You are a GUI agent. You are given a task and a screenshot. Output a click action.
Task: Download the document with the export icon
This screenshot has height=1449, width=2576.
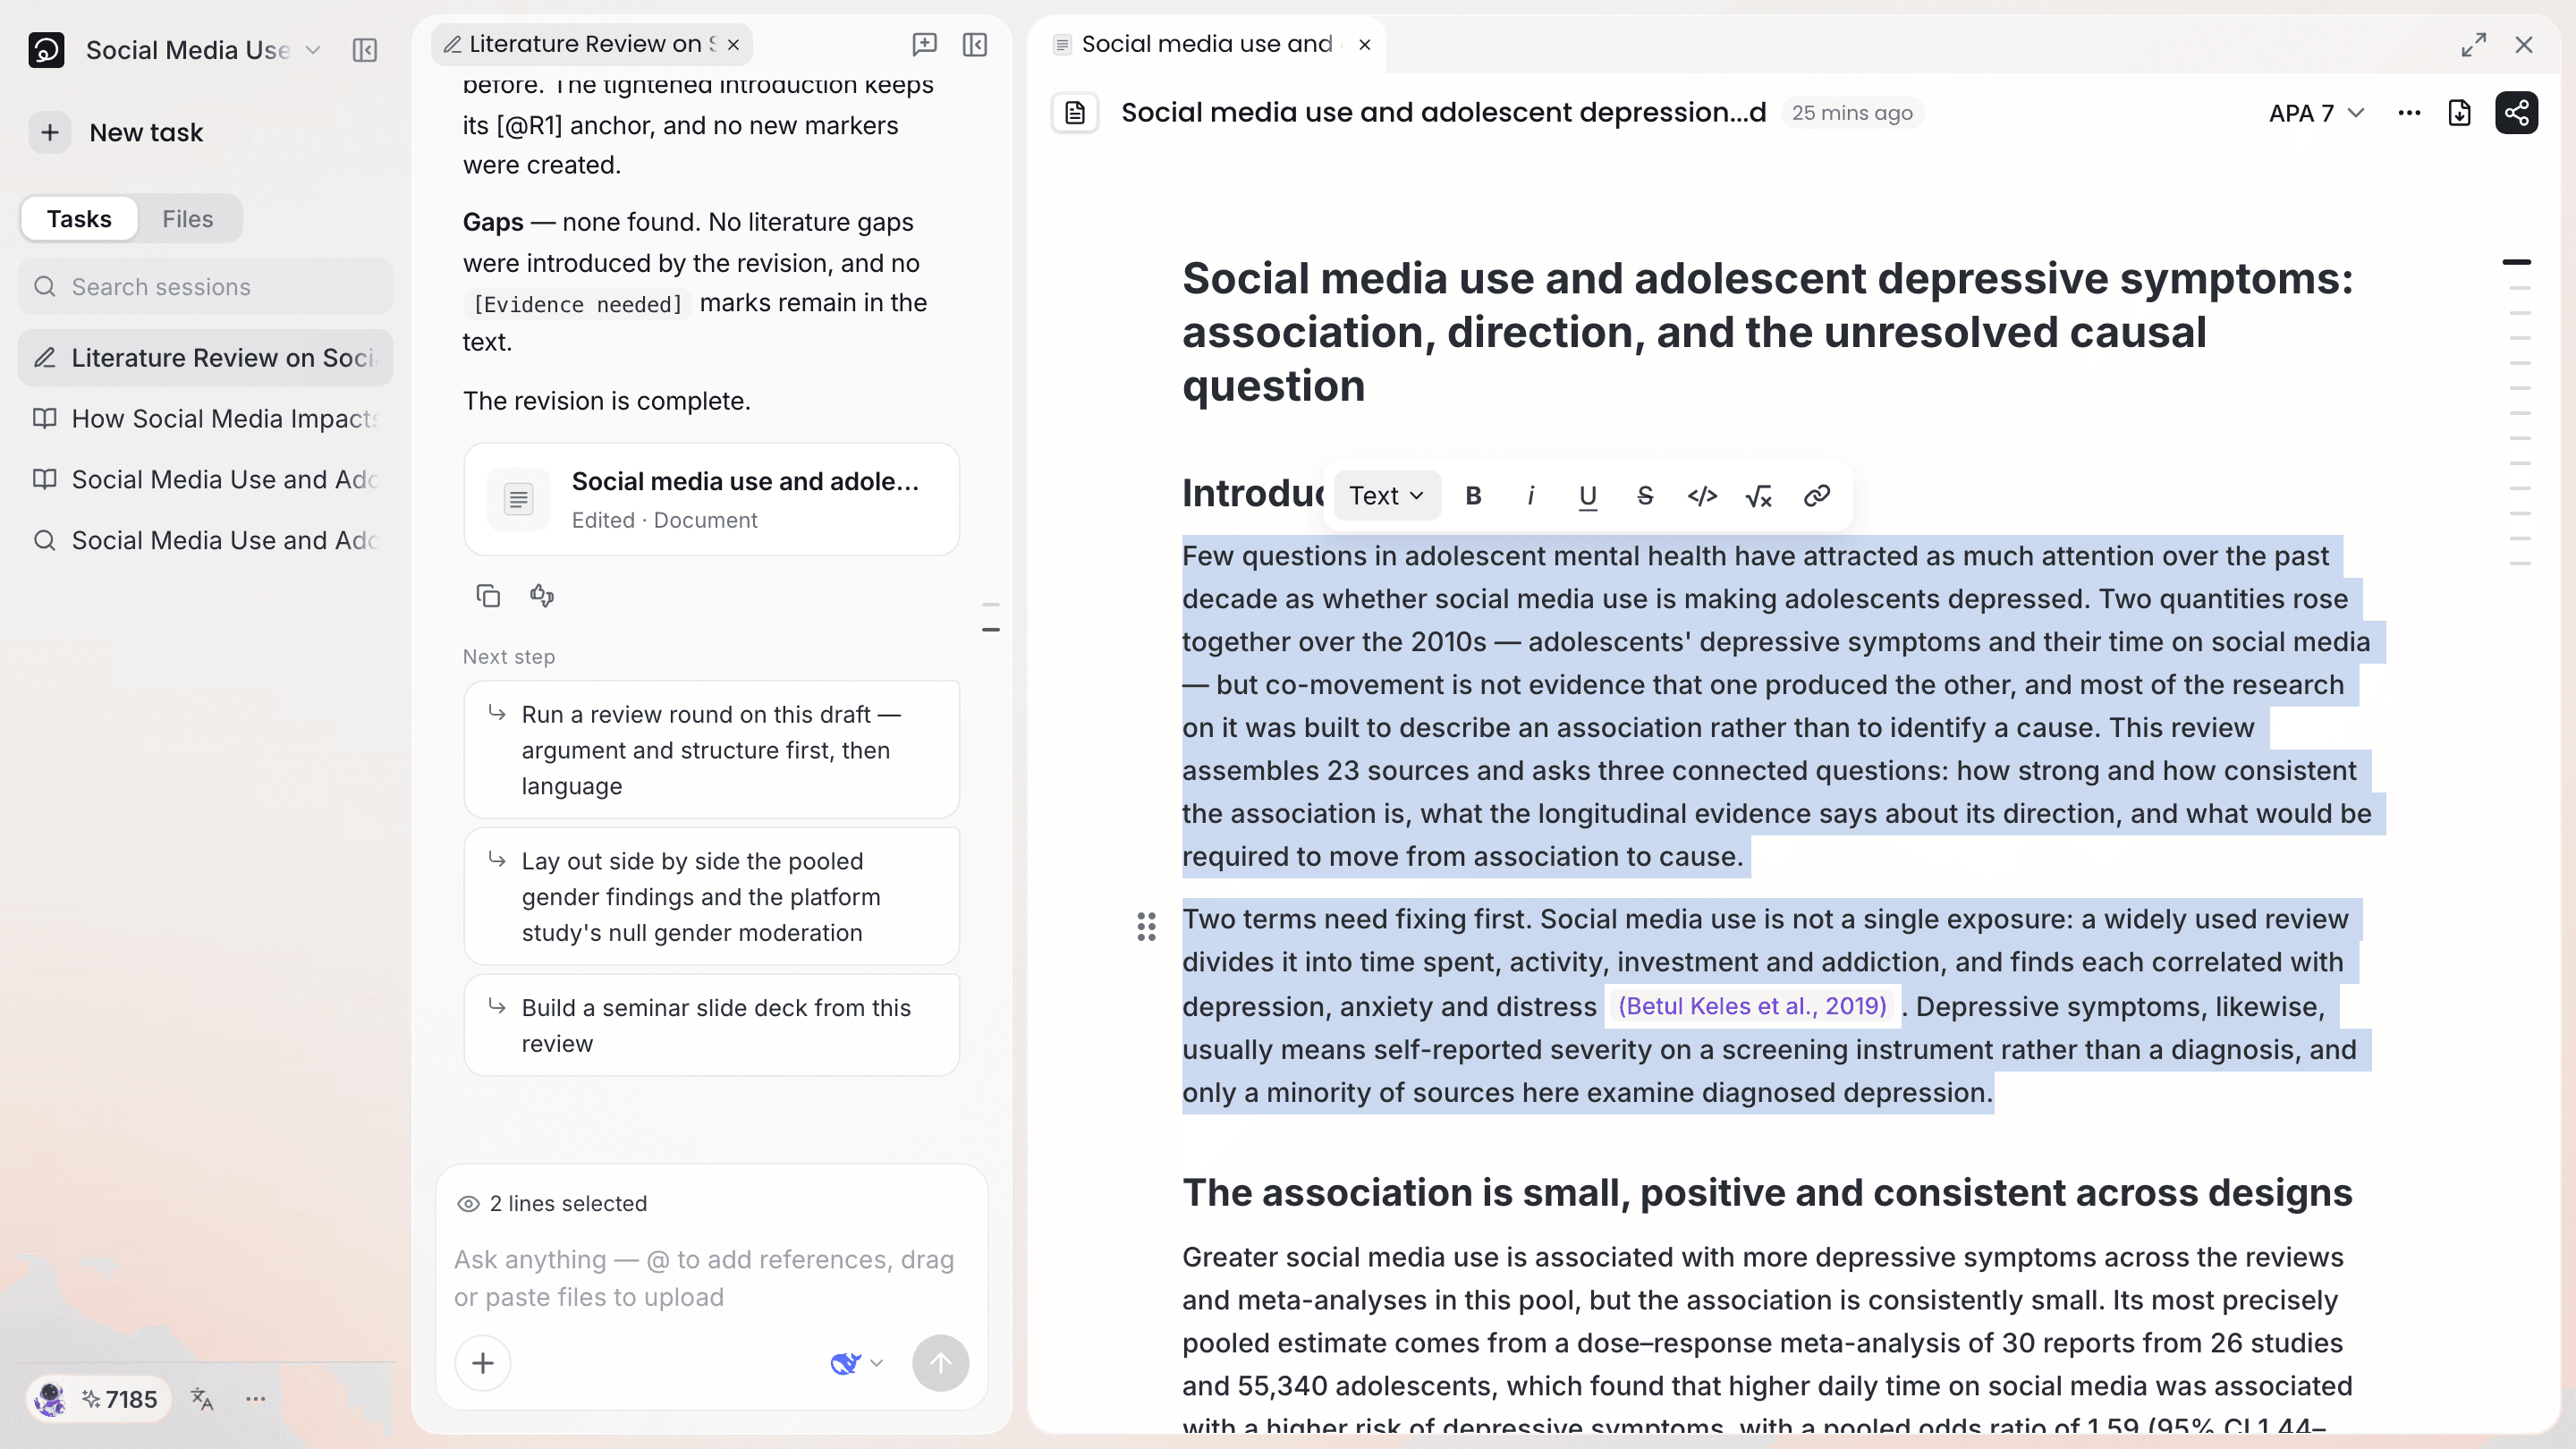coord(2460,113)
